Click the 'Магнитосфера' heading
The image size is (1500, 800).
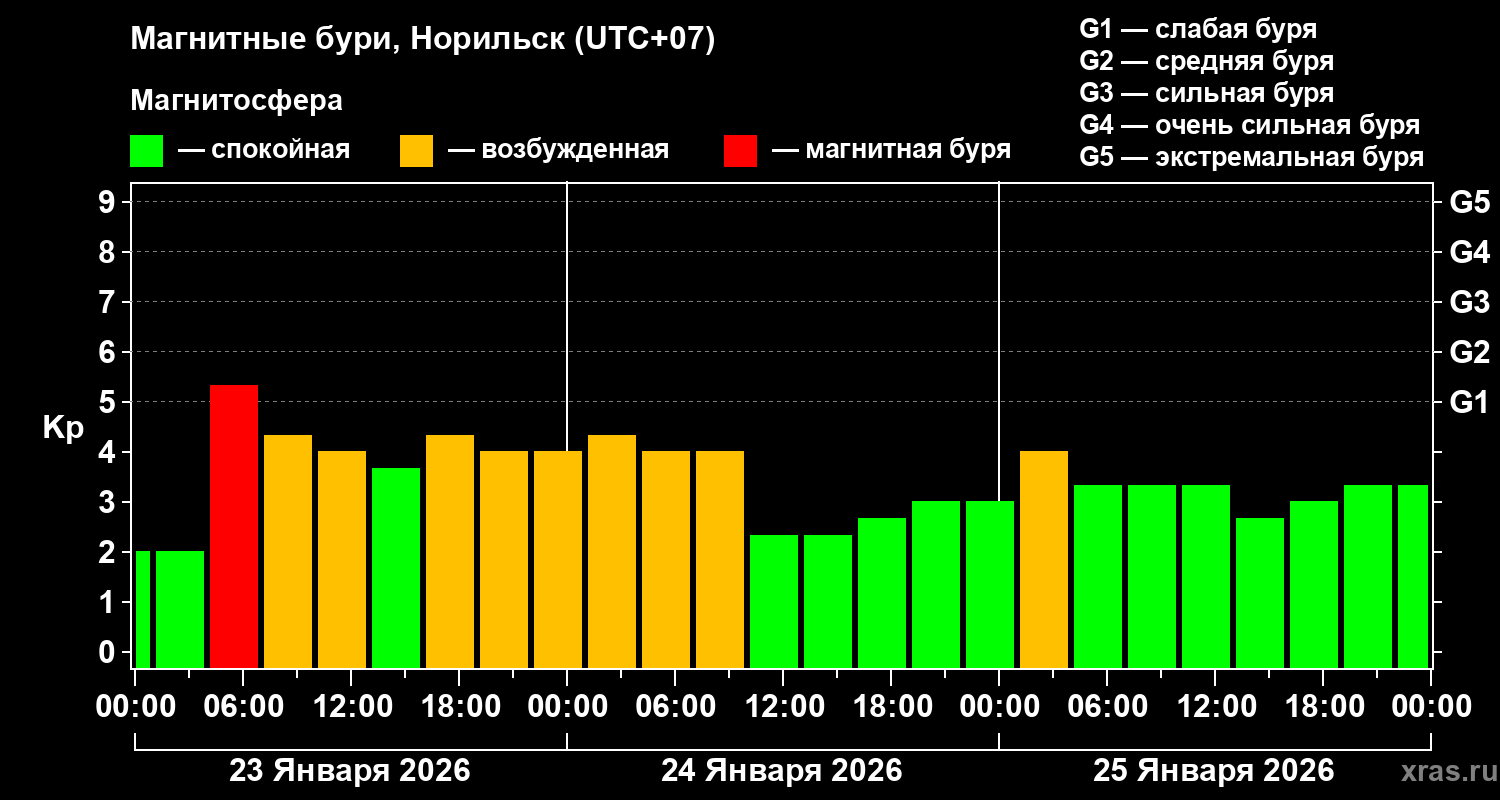(236, 101)
